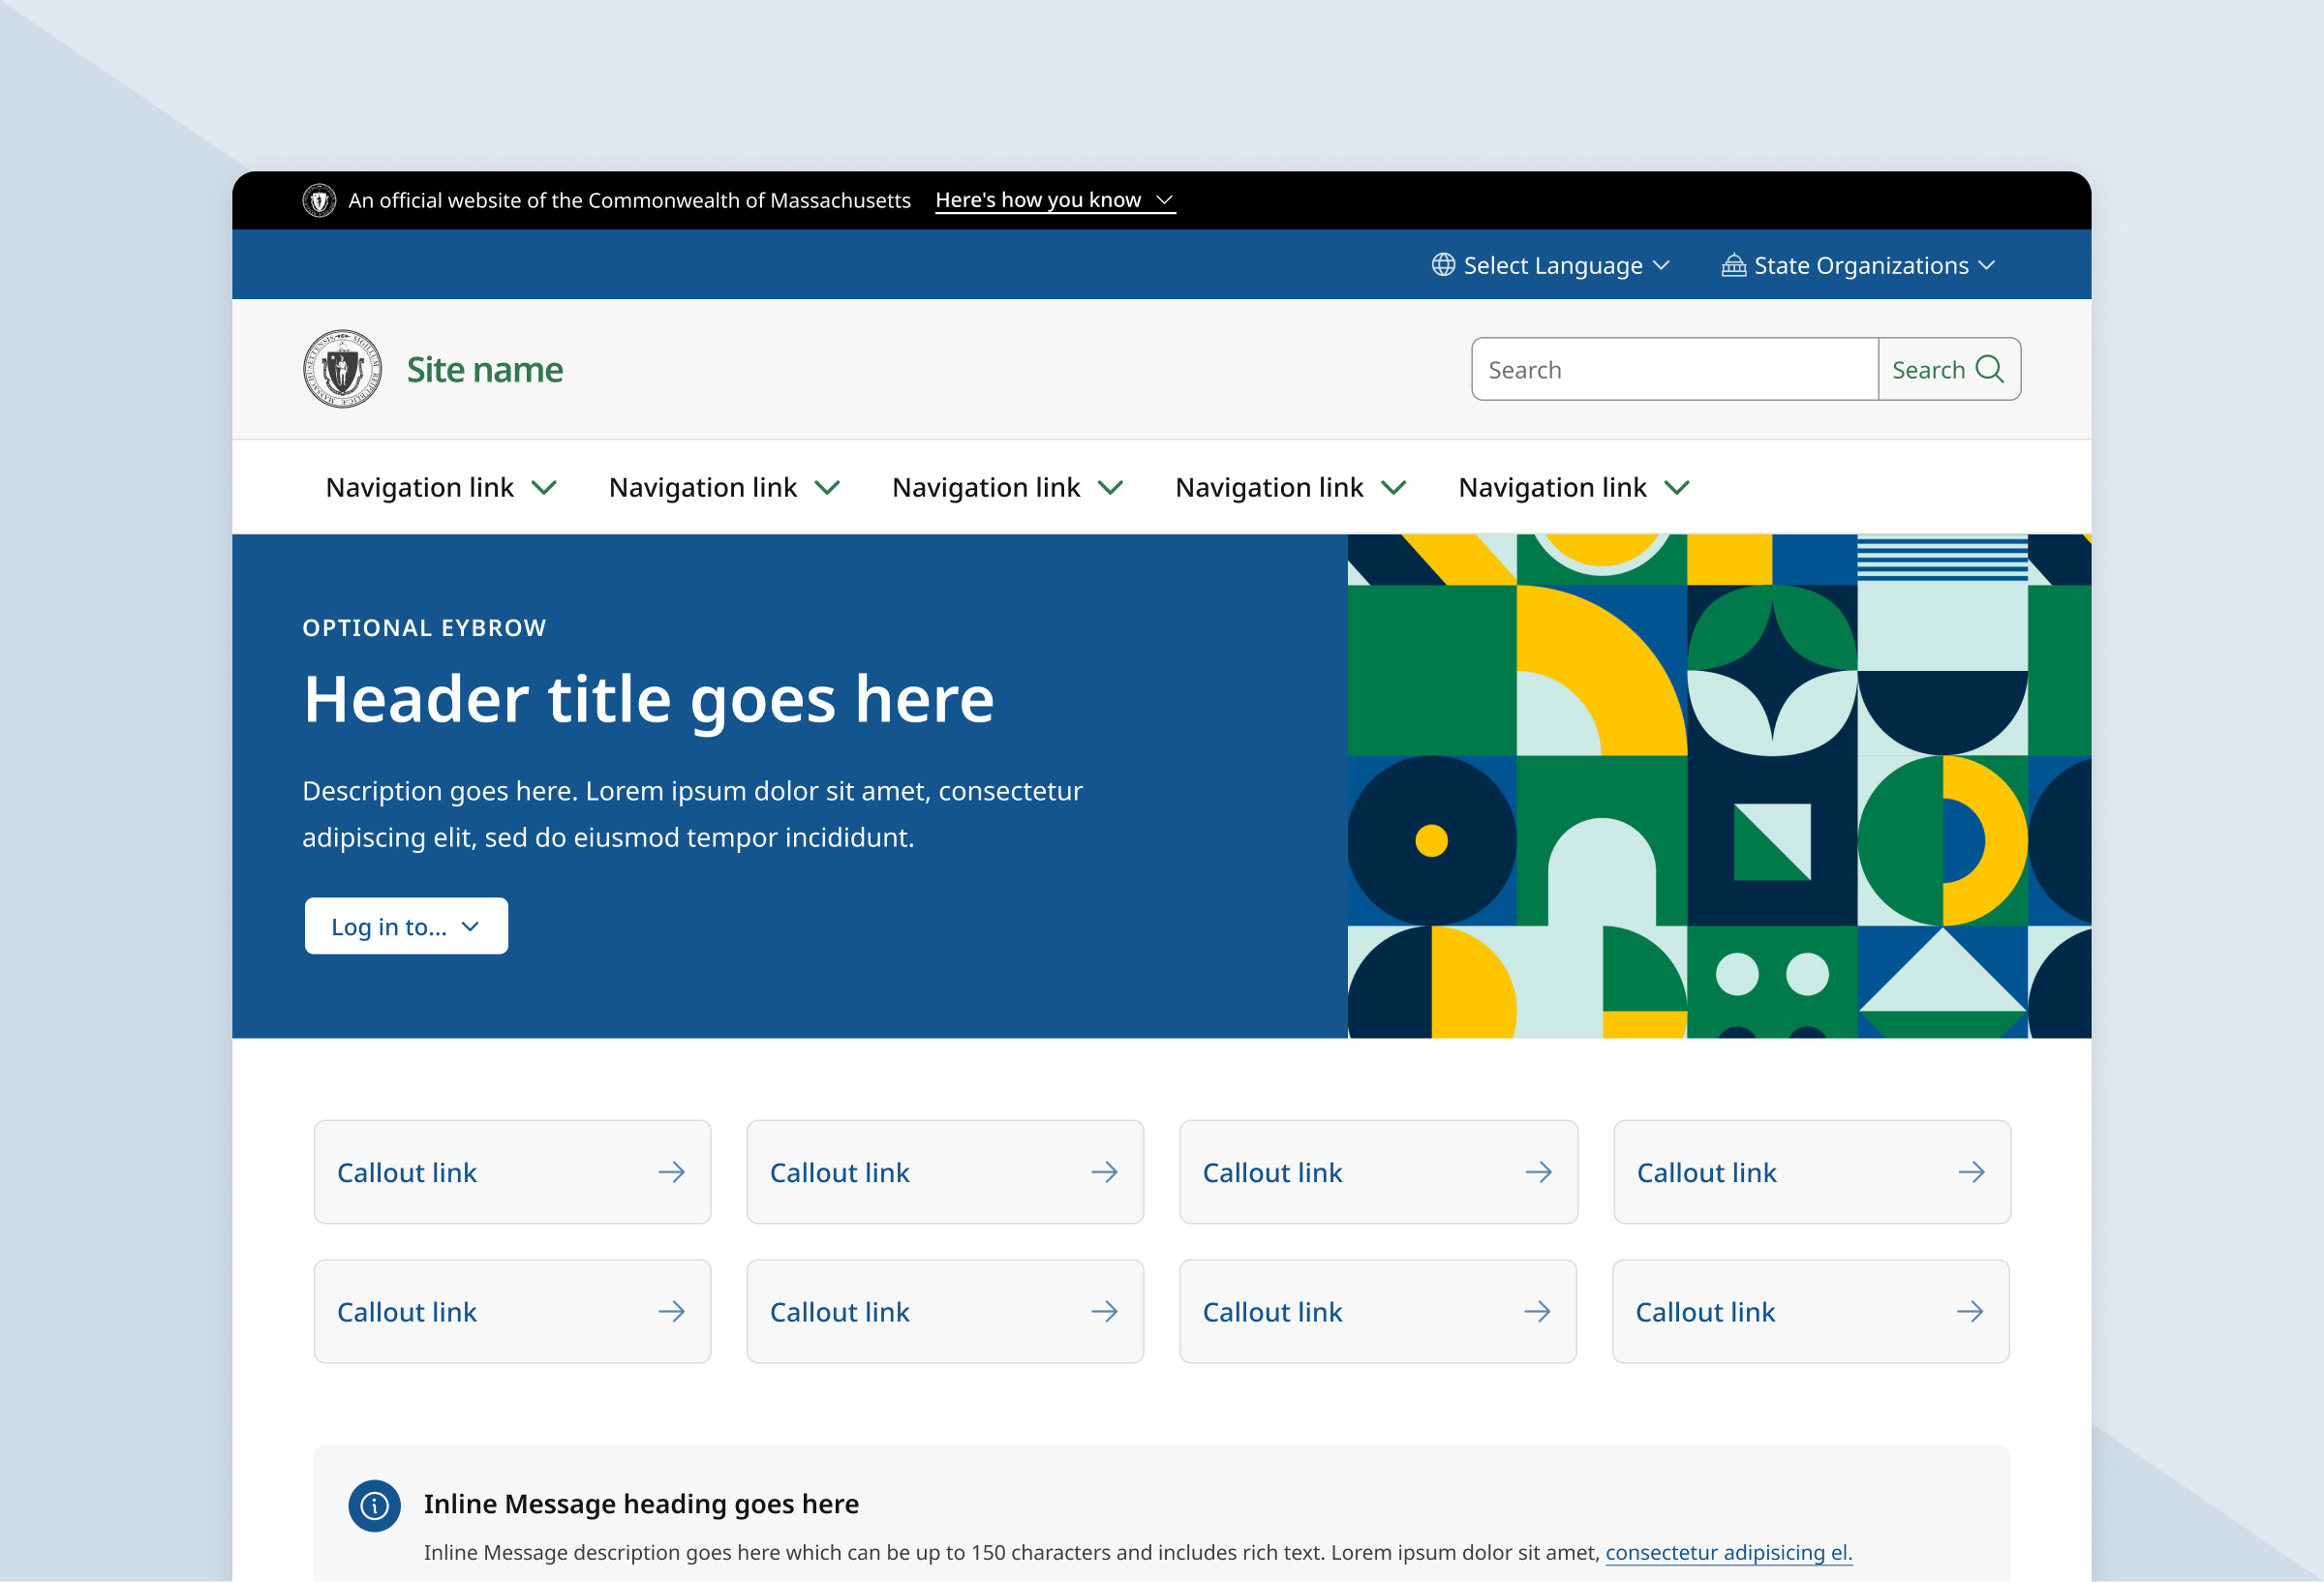Click the seal icon in the black official banner
Screen dimensions: 2324x1582
321,200
